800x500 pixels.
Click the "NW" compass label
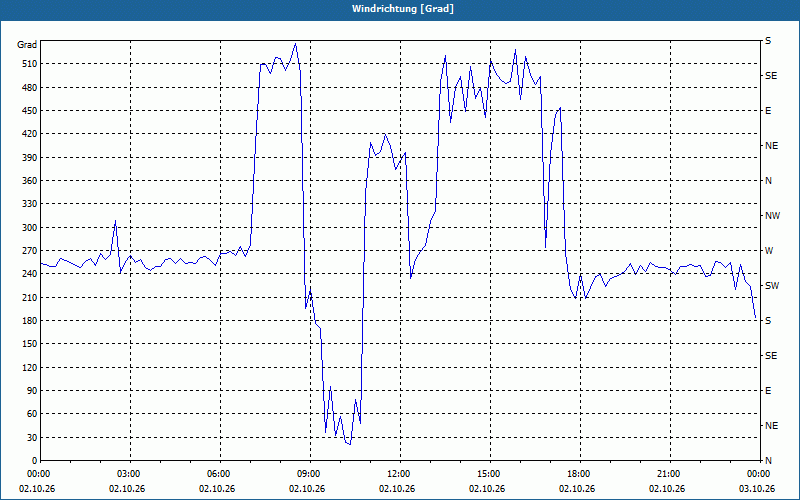pos(772,216)
